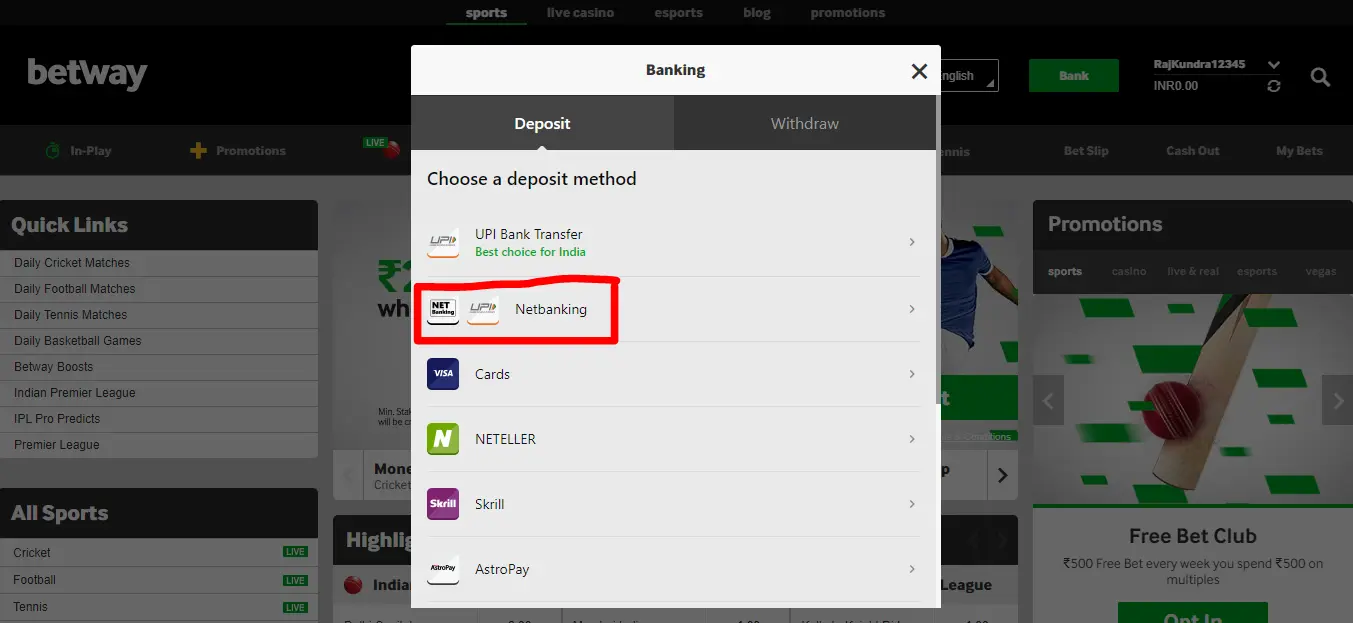Click the Banking dialog scrollbar

pos(938,250)
